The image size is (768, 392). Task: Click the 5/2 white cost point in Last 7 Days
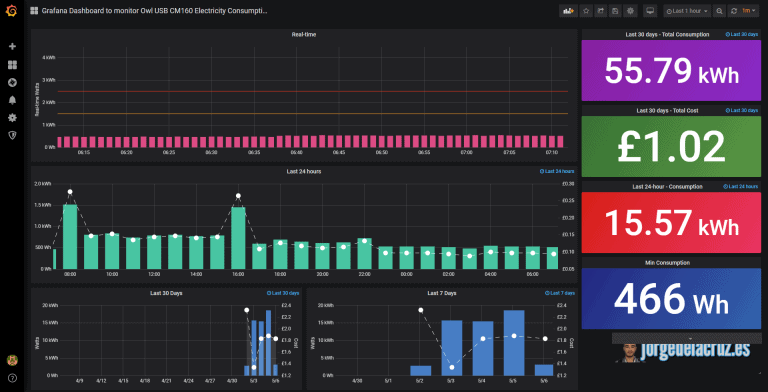421,310
